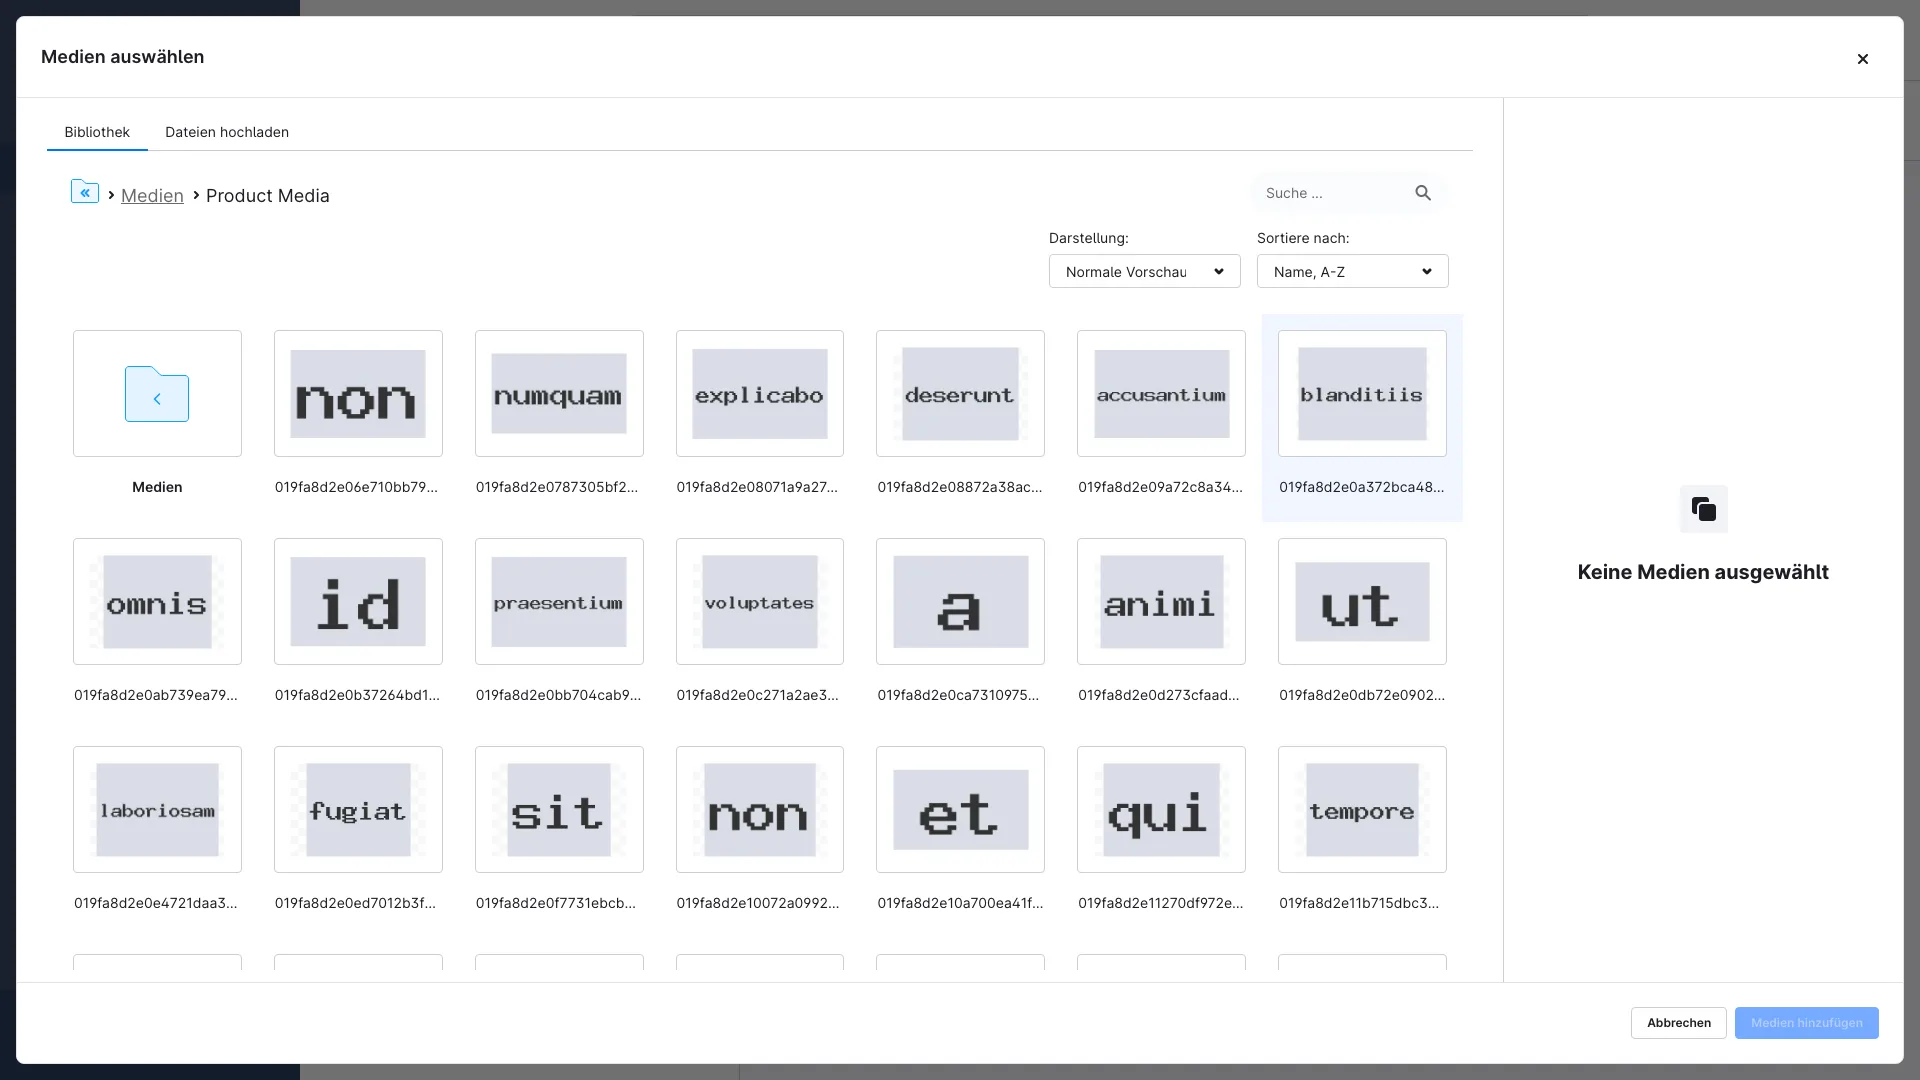Open the Sortiere nach Name, A-Z dropdown
The width and height of the screenshot is (1920, 1080).
click(x=1352, y=272)
